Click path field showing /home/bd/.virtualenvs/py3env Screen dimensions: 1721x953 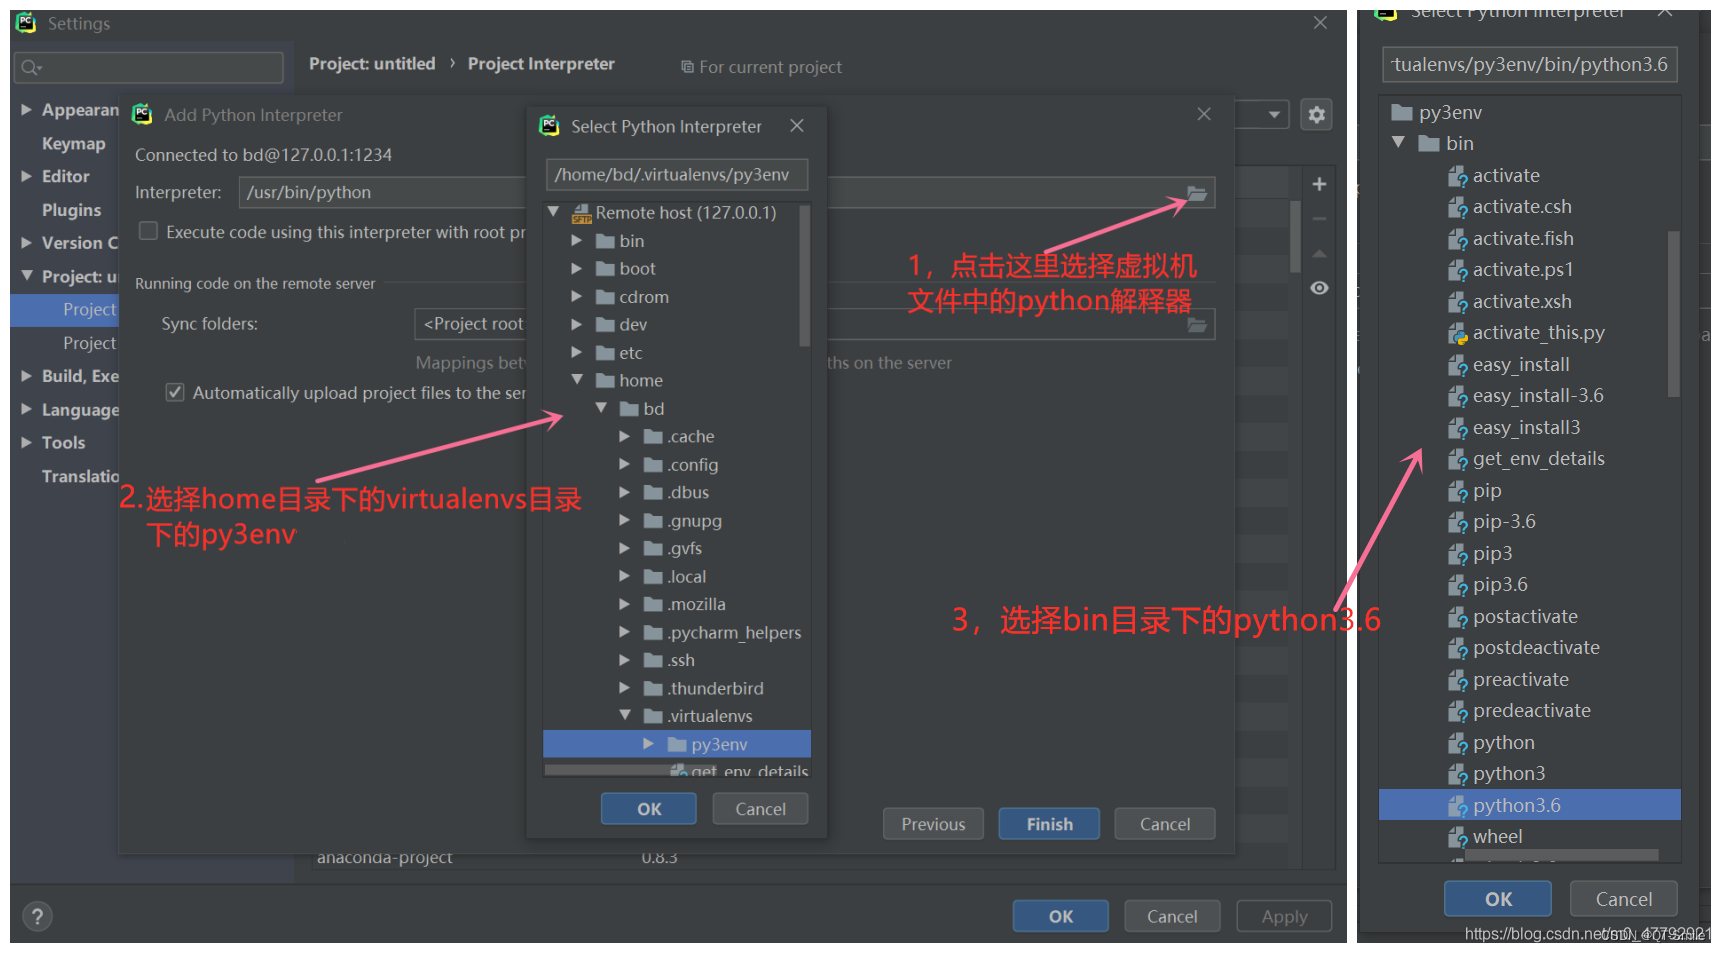tap(676, 174)
